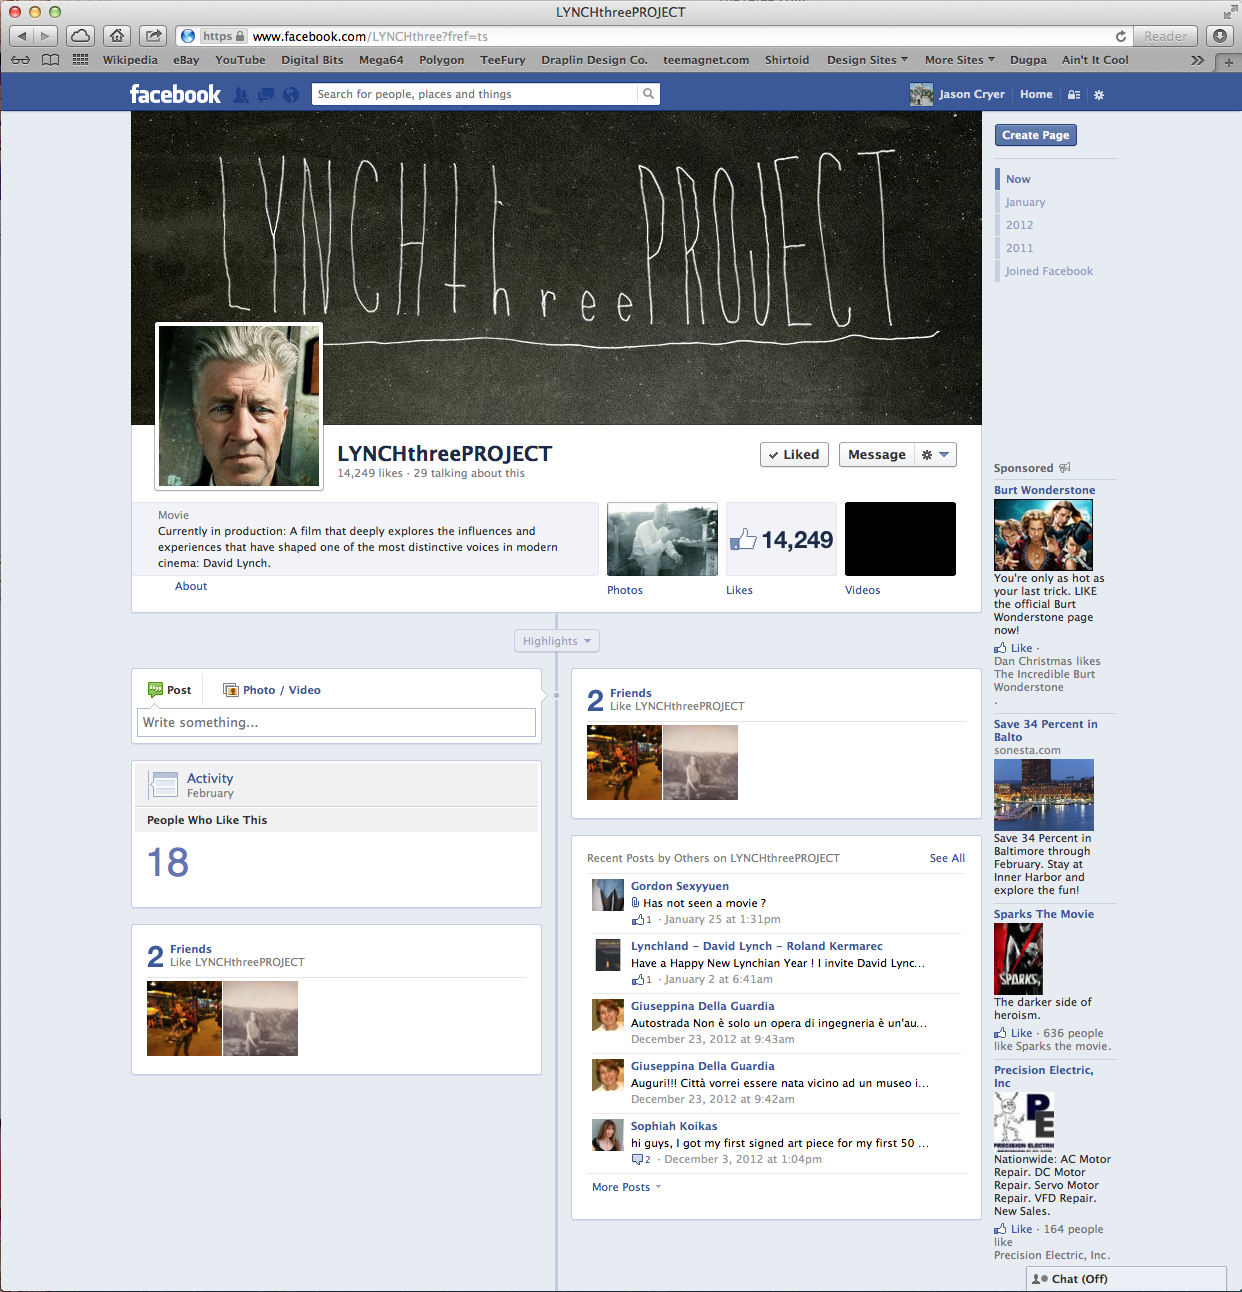Click the Activity calendar icon
The width and height of the screenshot is (1242, 1292).
(x=163, y=784)
